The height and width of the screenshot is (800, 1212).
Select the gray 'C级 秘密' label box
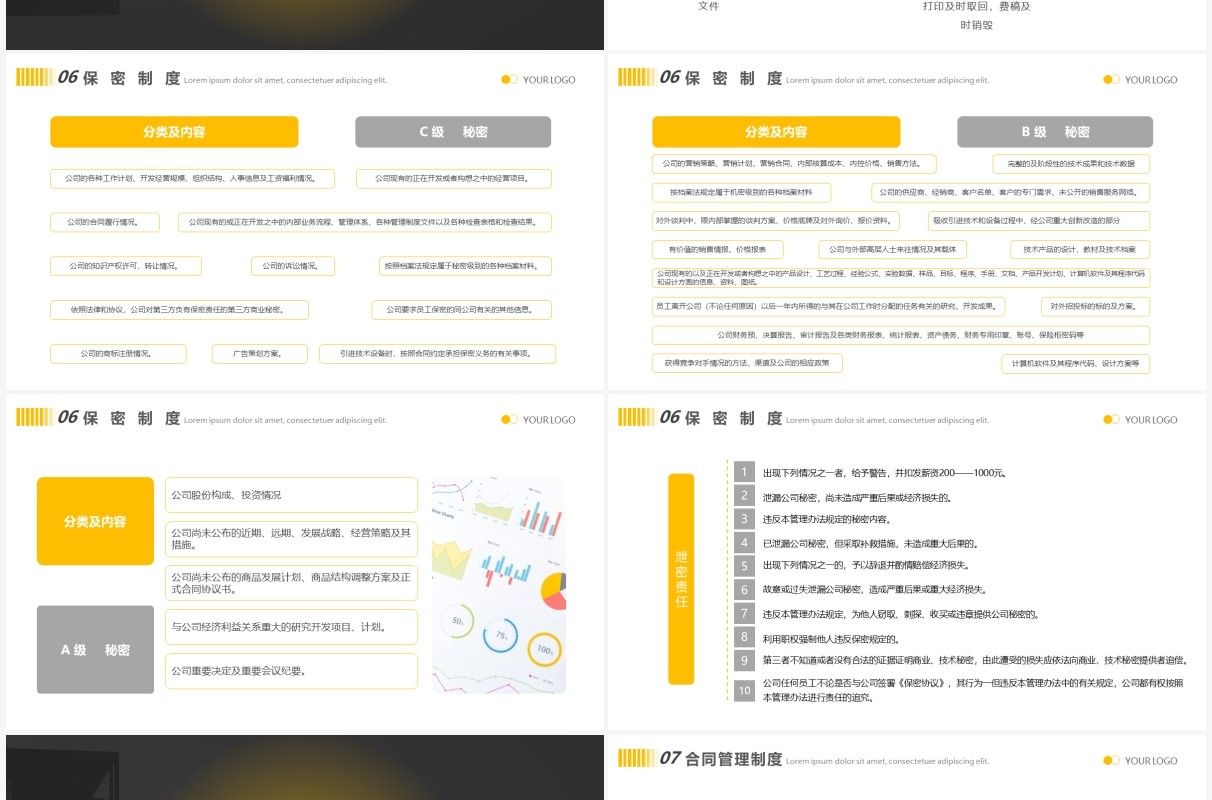pyautogui.click(x=453, y=132)
